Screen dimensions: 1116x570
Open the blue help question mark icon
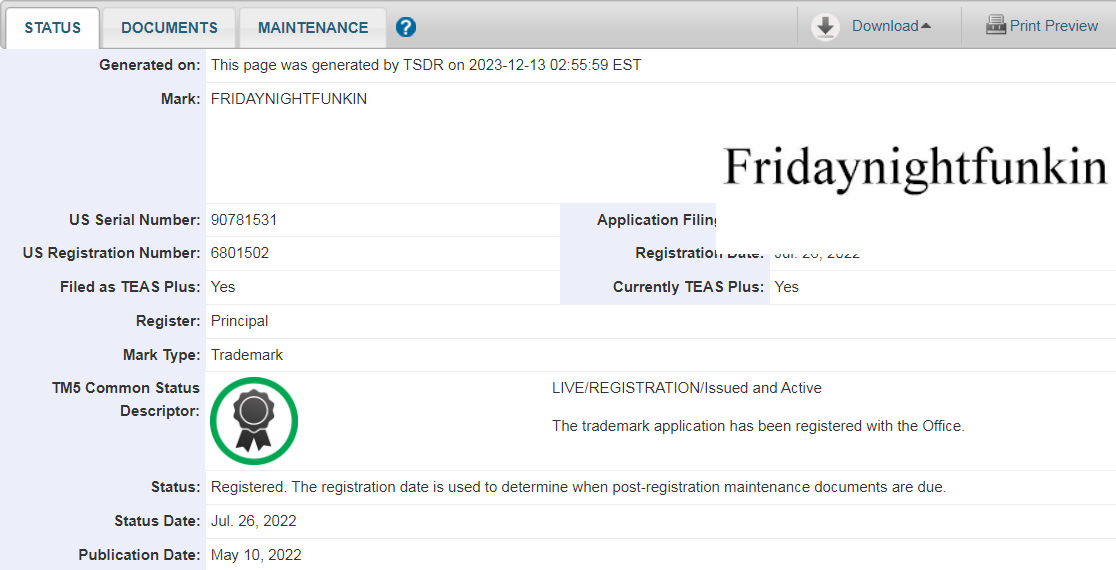[x=406, y=28]
